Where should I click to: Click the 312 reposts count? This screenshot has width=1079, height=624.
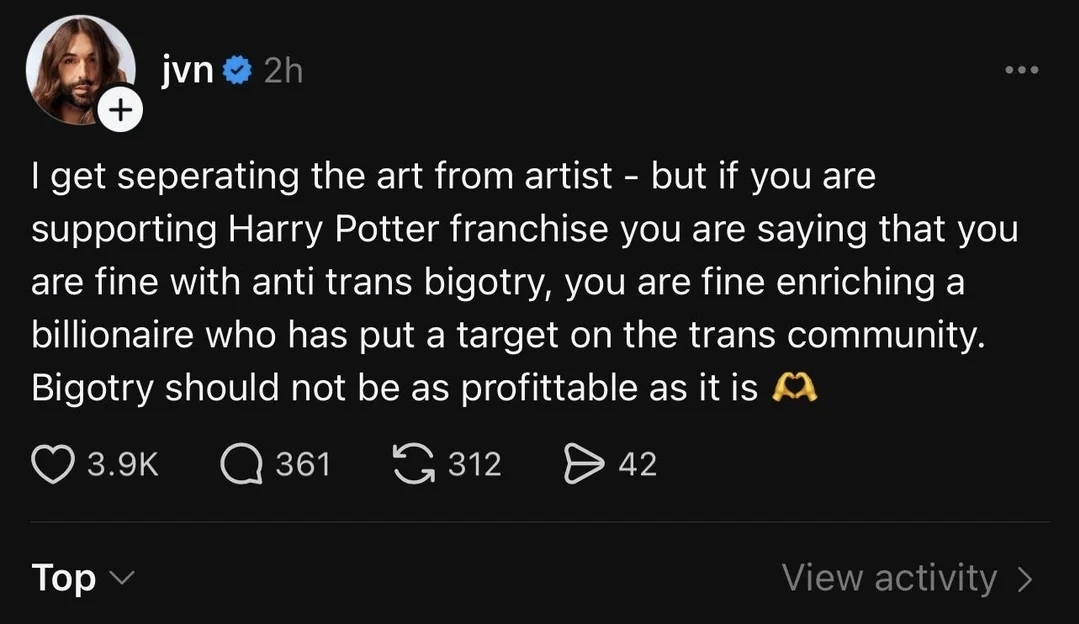(x=474, y=464)
